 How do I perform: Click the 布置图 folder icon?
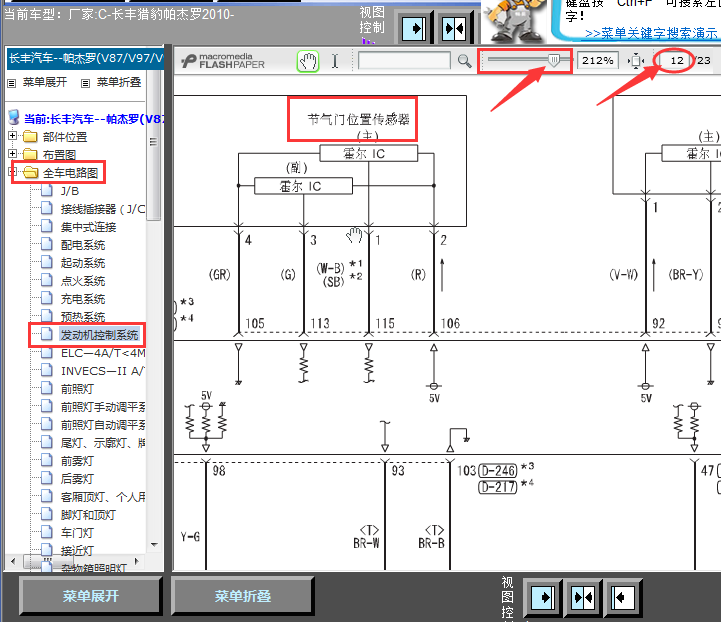coord(30,154)
